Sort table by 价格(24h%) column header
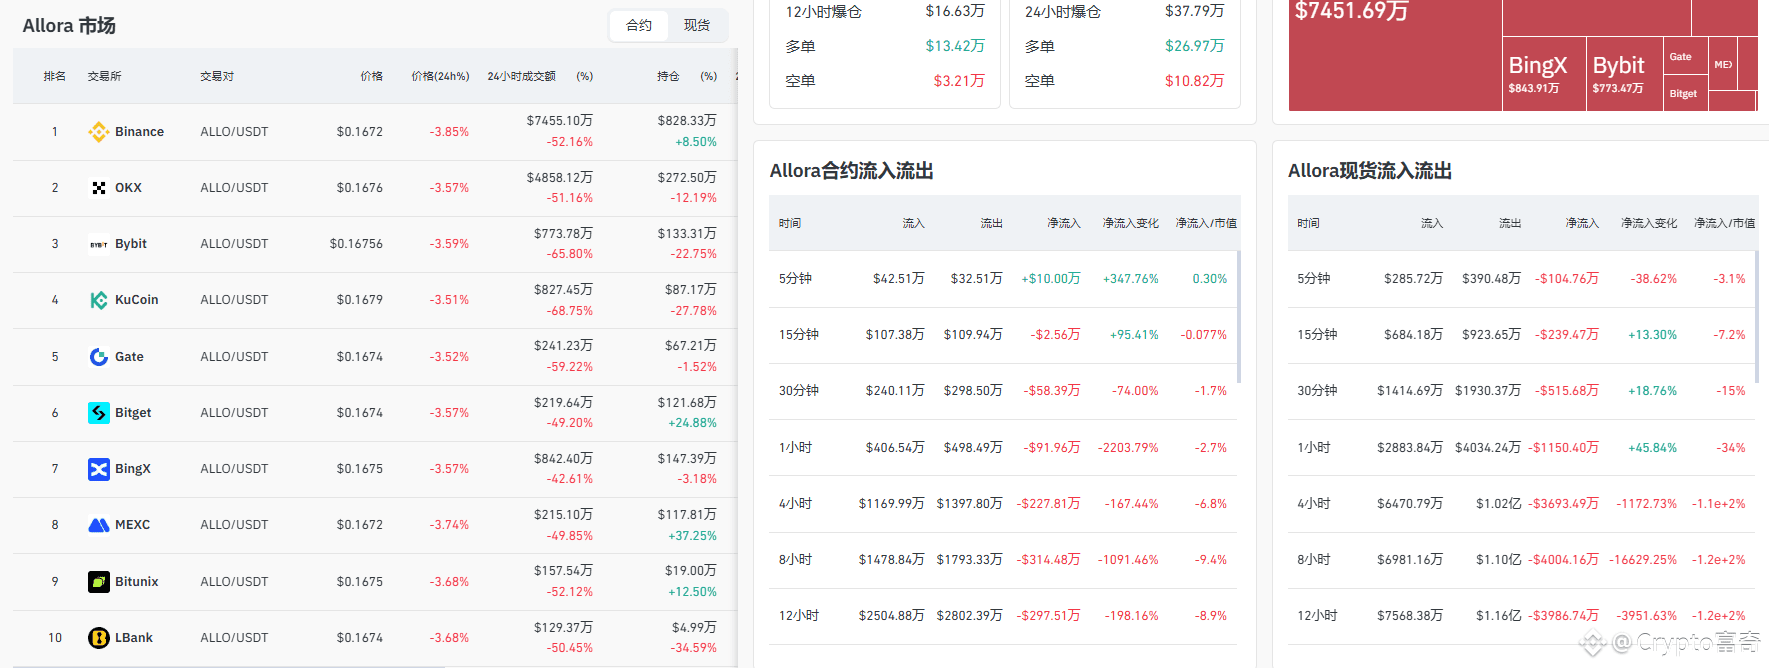Viewport: 1769px width, 668px height. click(440, 76)
